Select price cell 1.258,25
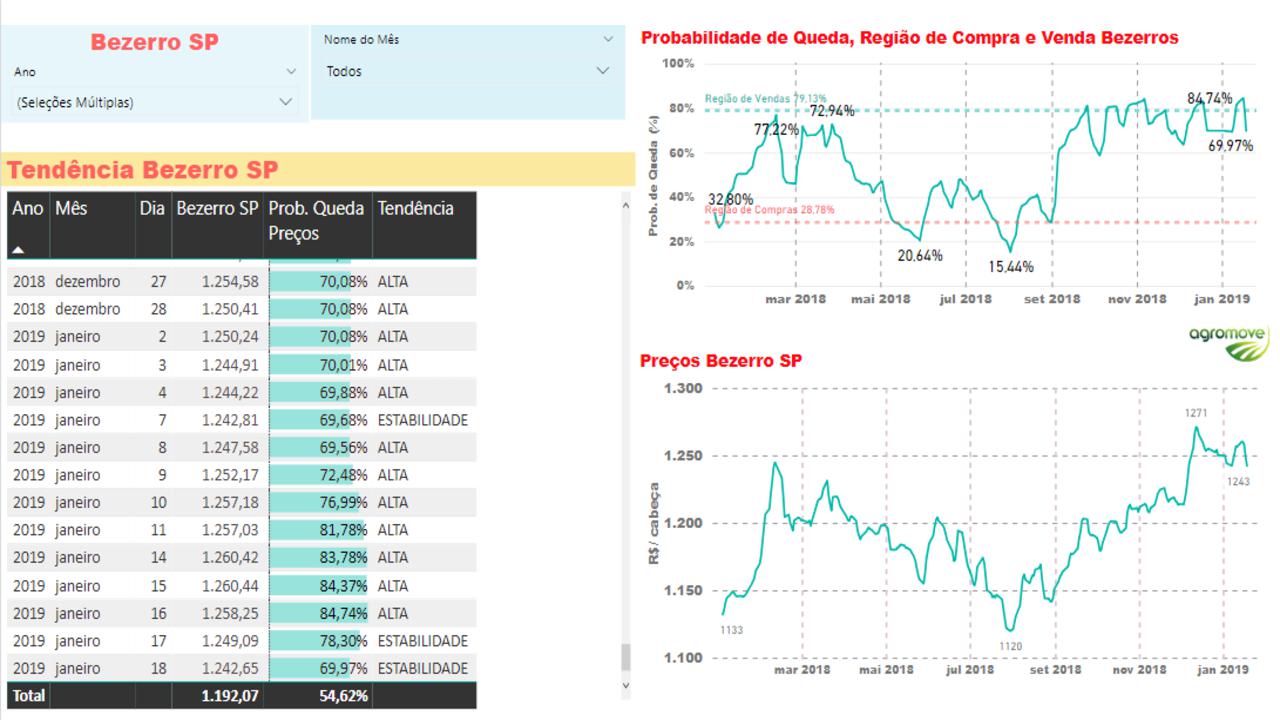The image size is (1280, 720). pos(229,613)
